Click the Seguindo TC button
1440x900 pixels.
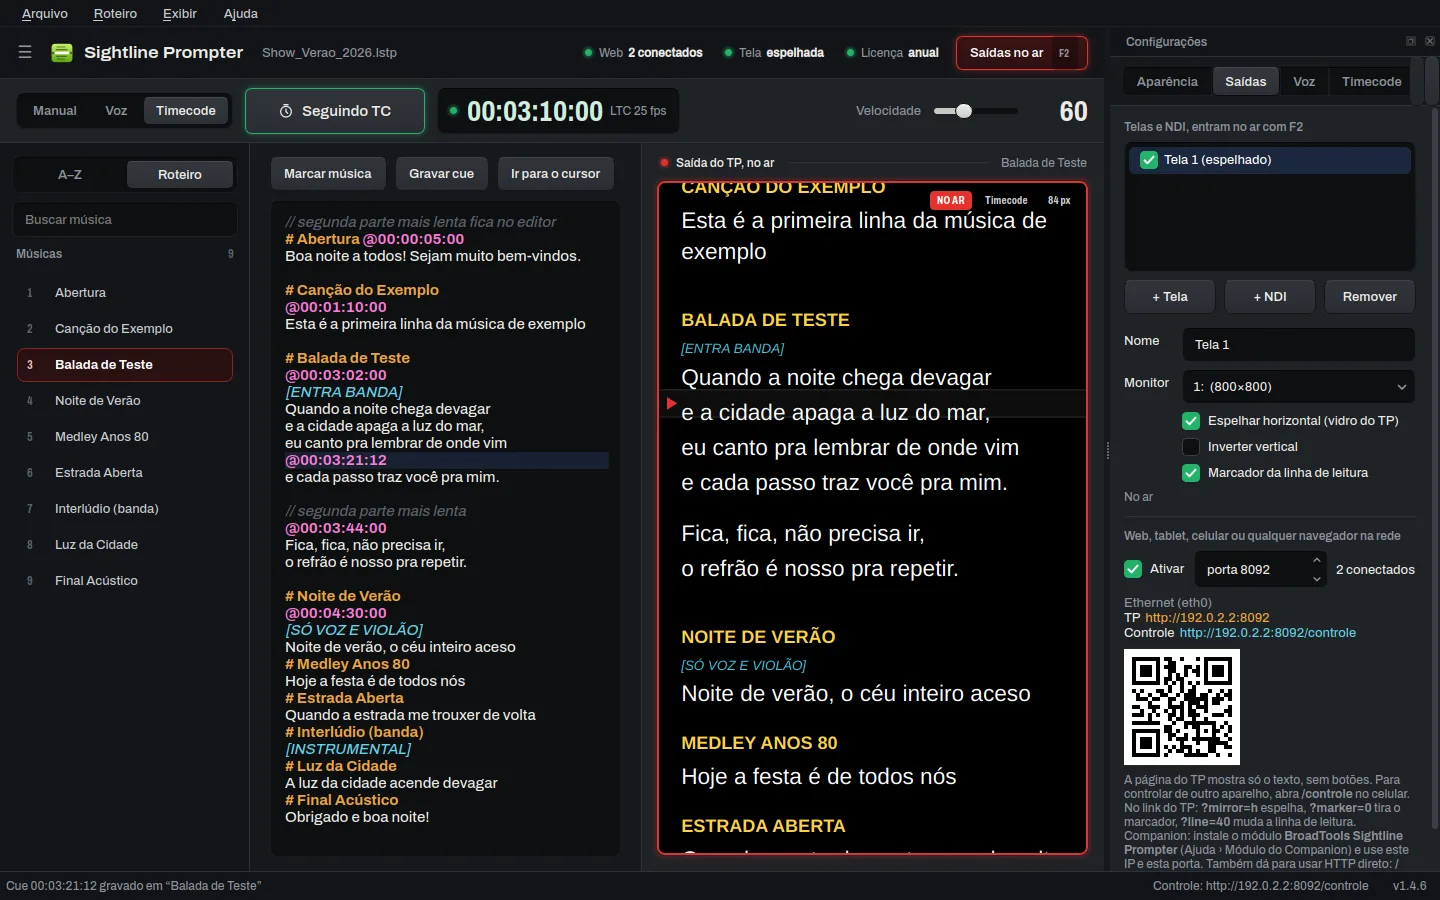pyautogui.click(x=335, y=111)
